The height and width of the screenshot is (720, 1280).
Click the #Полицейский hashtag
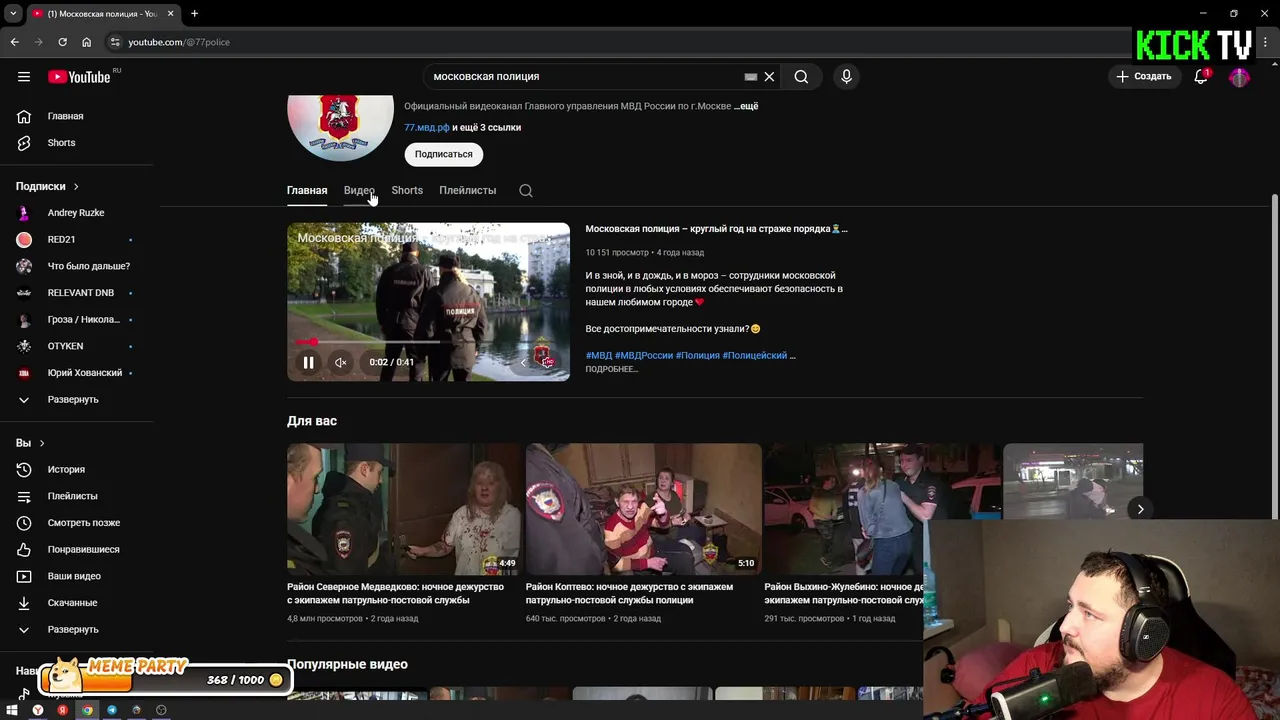point(755,356)
